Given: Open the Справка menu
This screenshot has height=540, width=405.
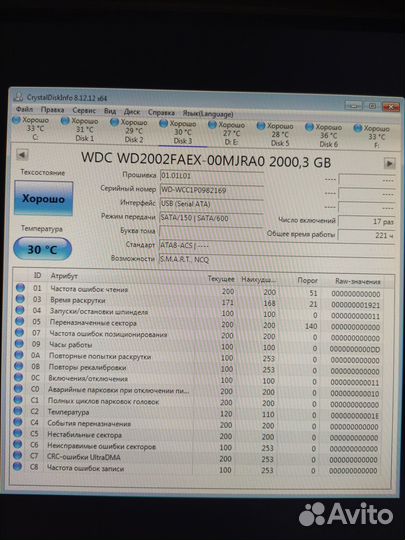Looking at the screenshot, I should pyautogui.click(x=161, y=113).
